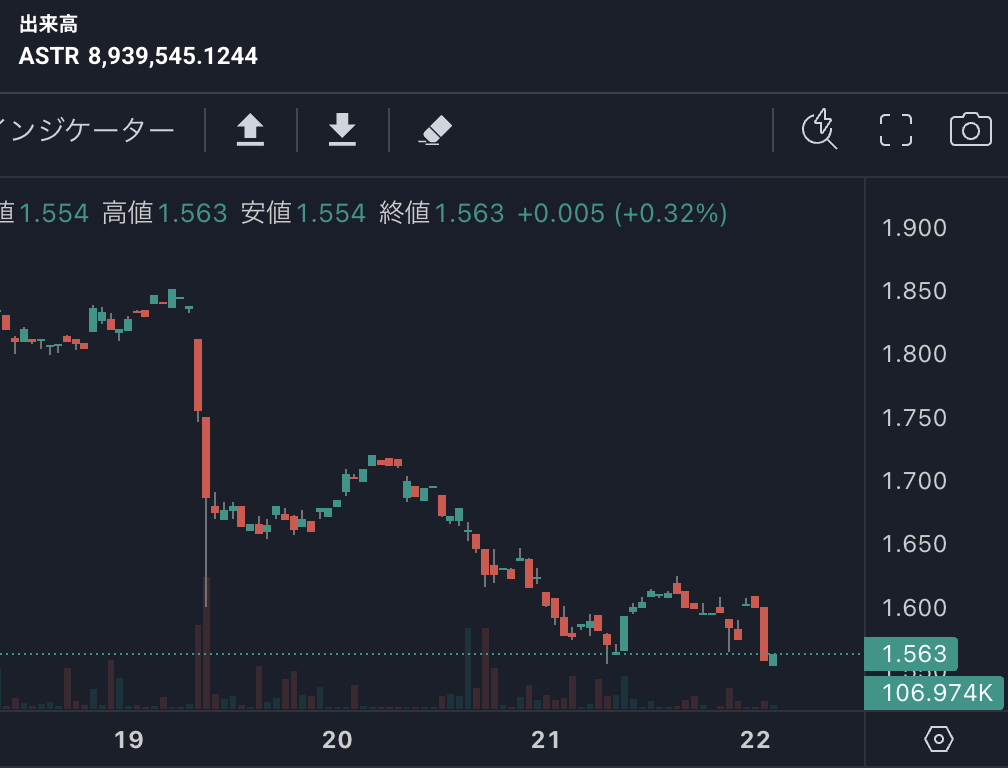This screenshot has height=768, width=1008.
Task: Click date 19 on time axis
Action: point(129,740)
